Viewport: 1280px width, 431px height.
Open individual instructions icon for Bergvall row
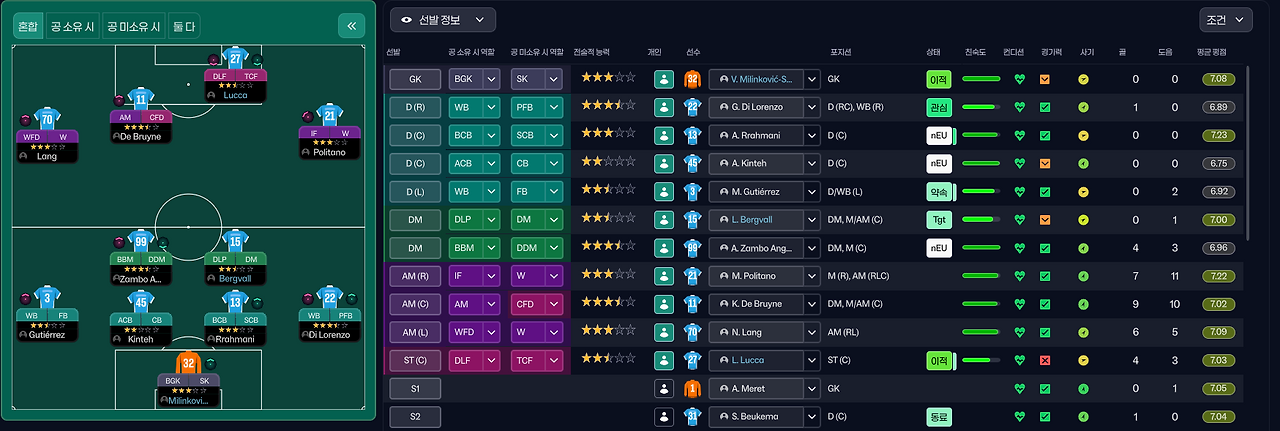[662, 219]
